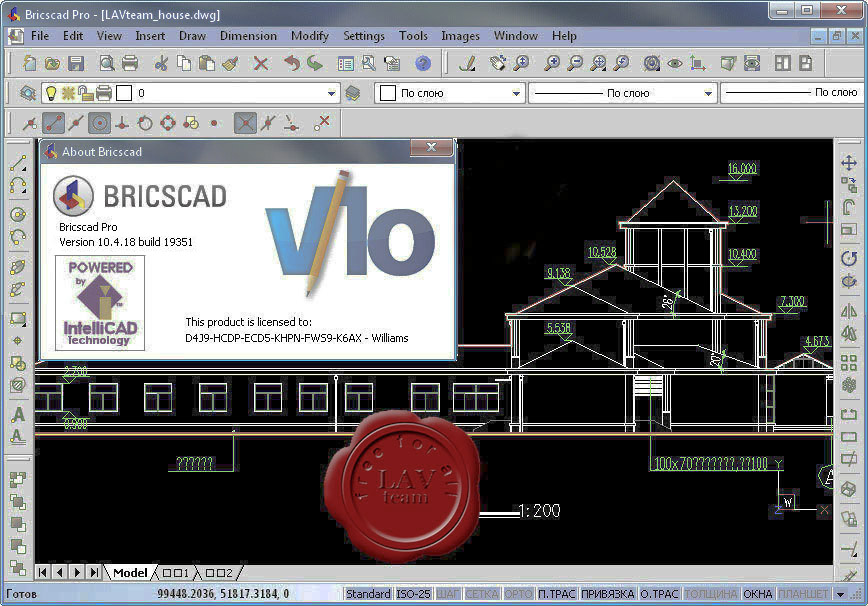Clear entity snaps with red X icon
The height and width of the screenshot is (606, 868).
(322, 123)
